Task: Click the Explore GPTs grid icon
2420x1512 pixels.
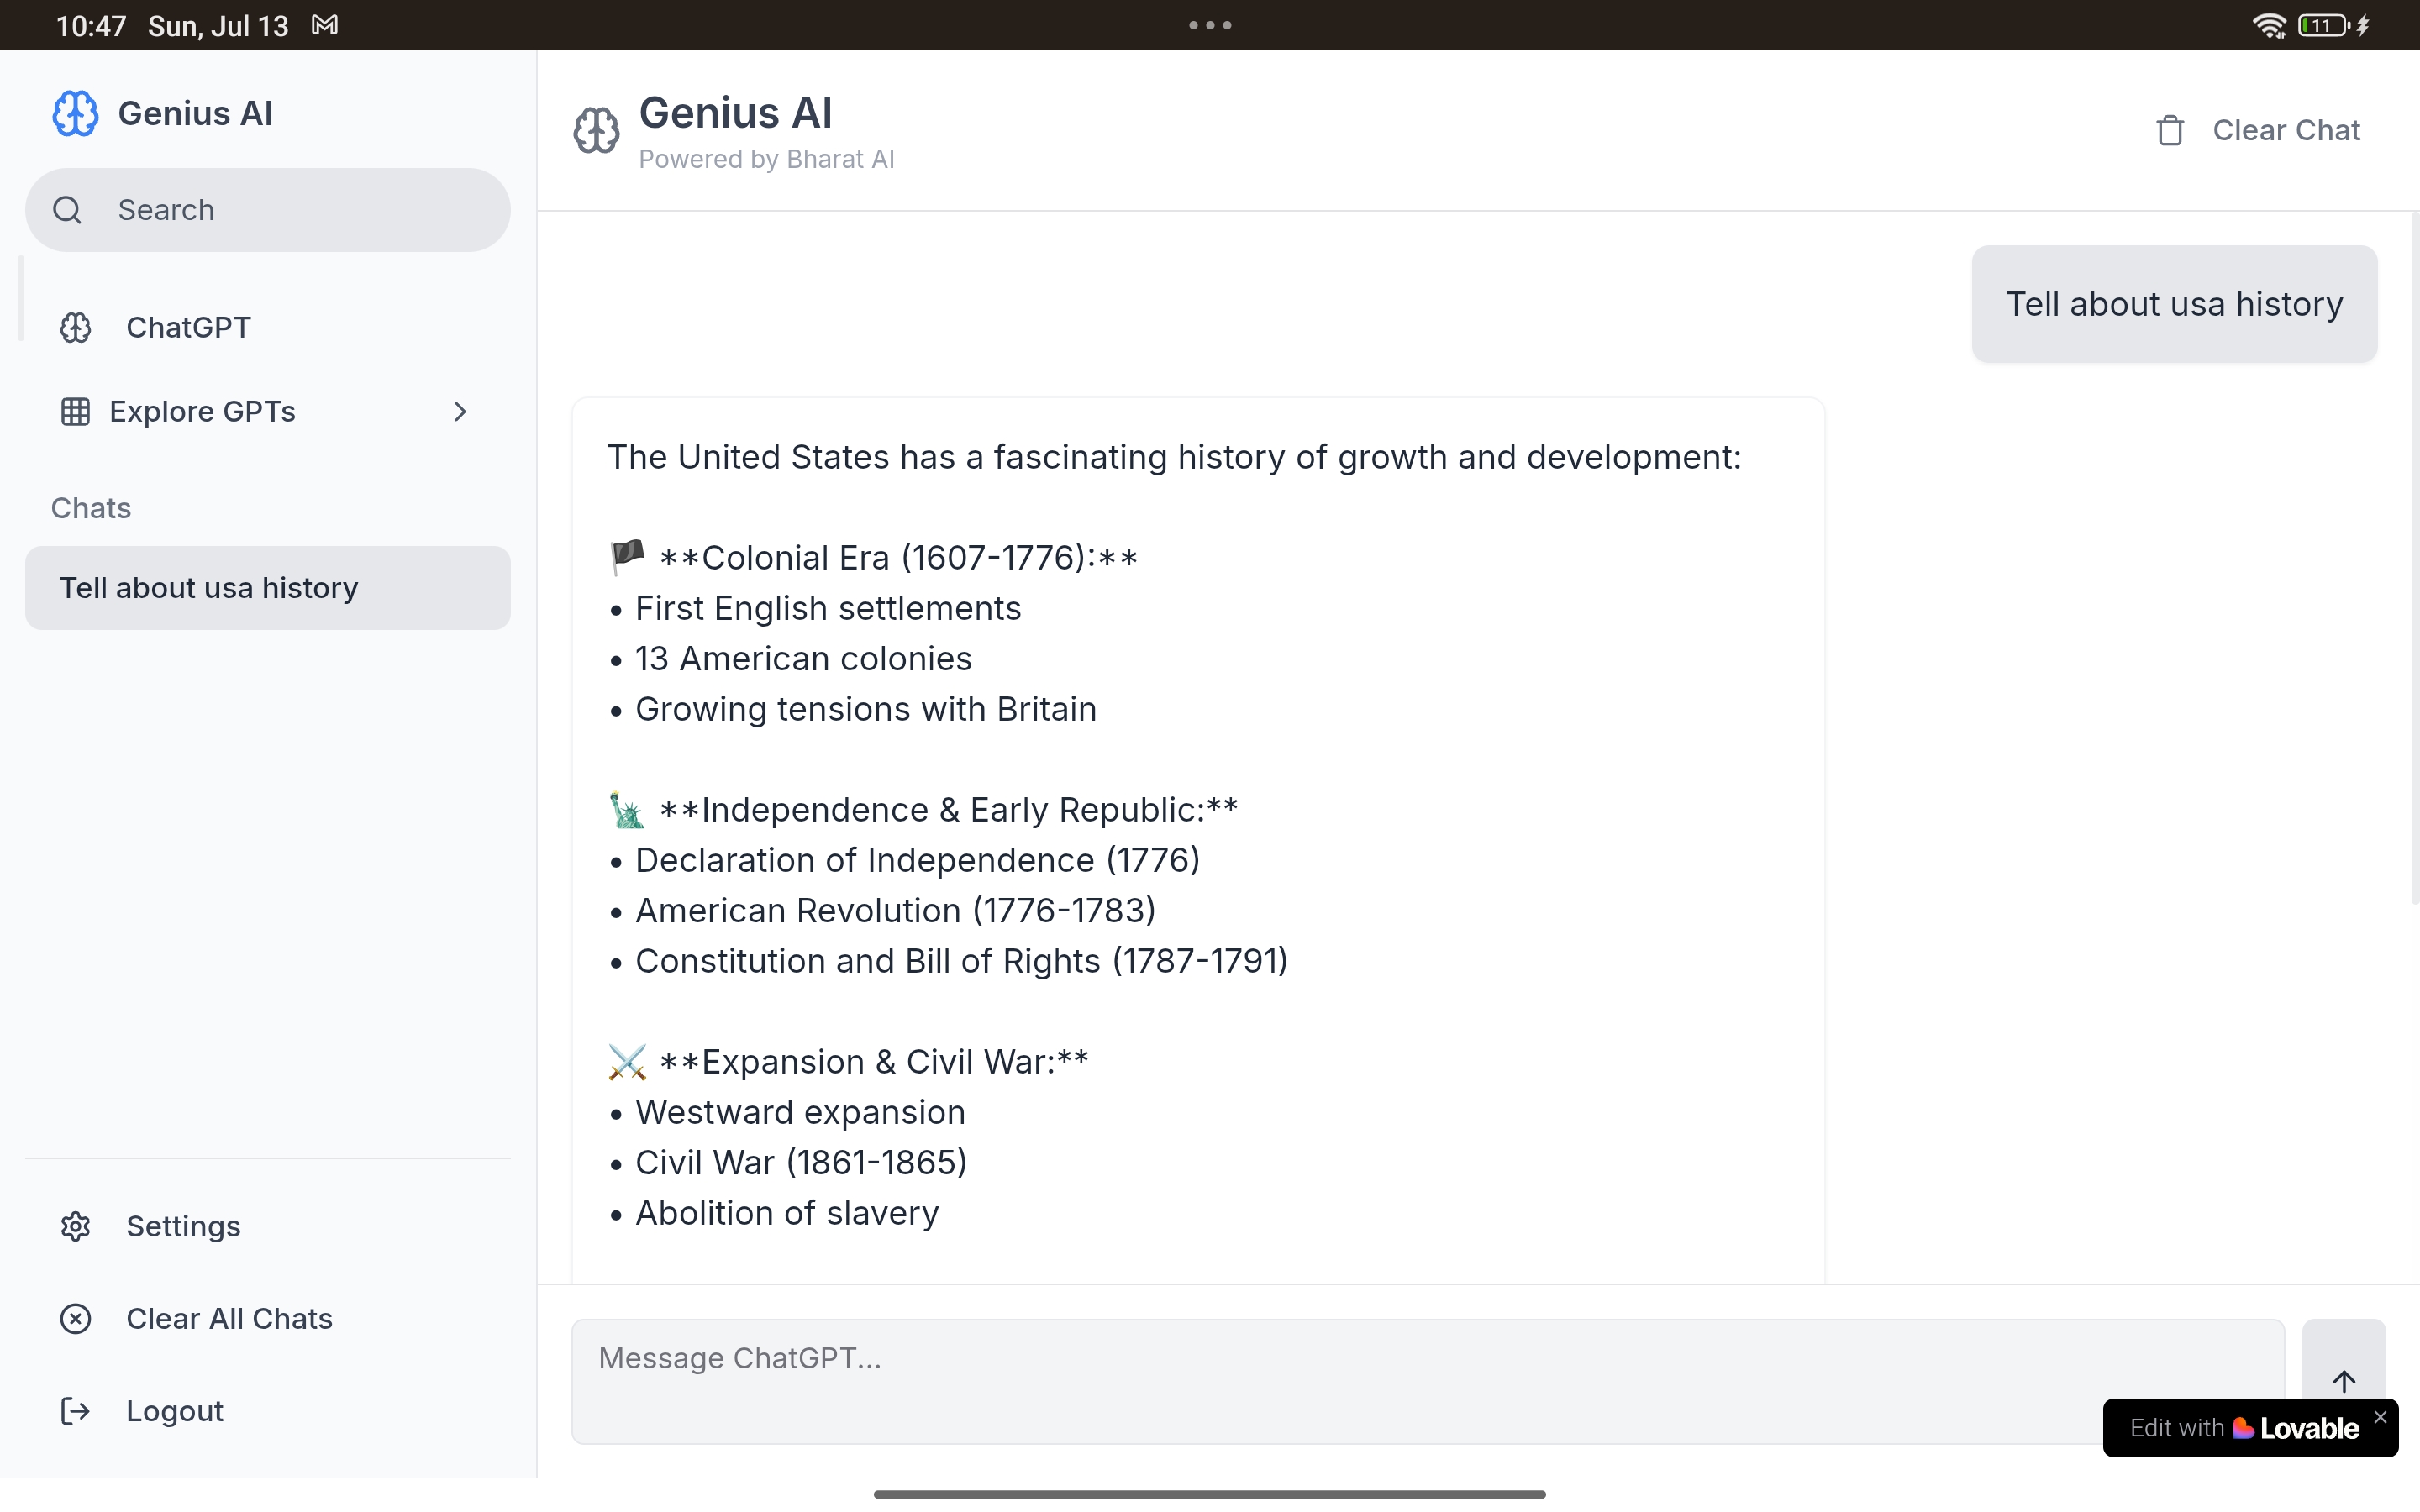Action: tap(75, 411)
